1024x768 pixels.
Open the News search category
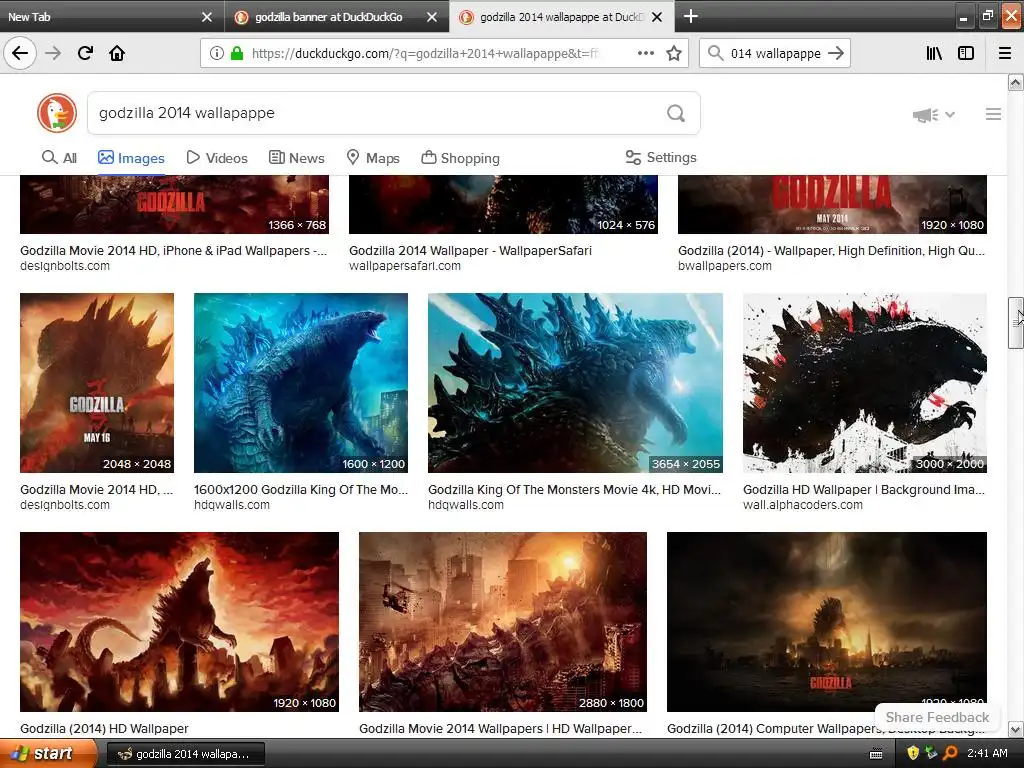[296, 157]
